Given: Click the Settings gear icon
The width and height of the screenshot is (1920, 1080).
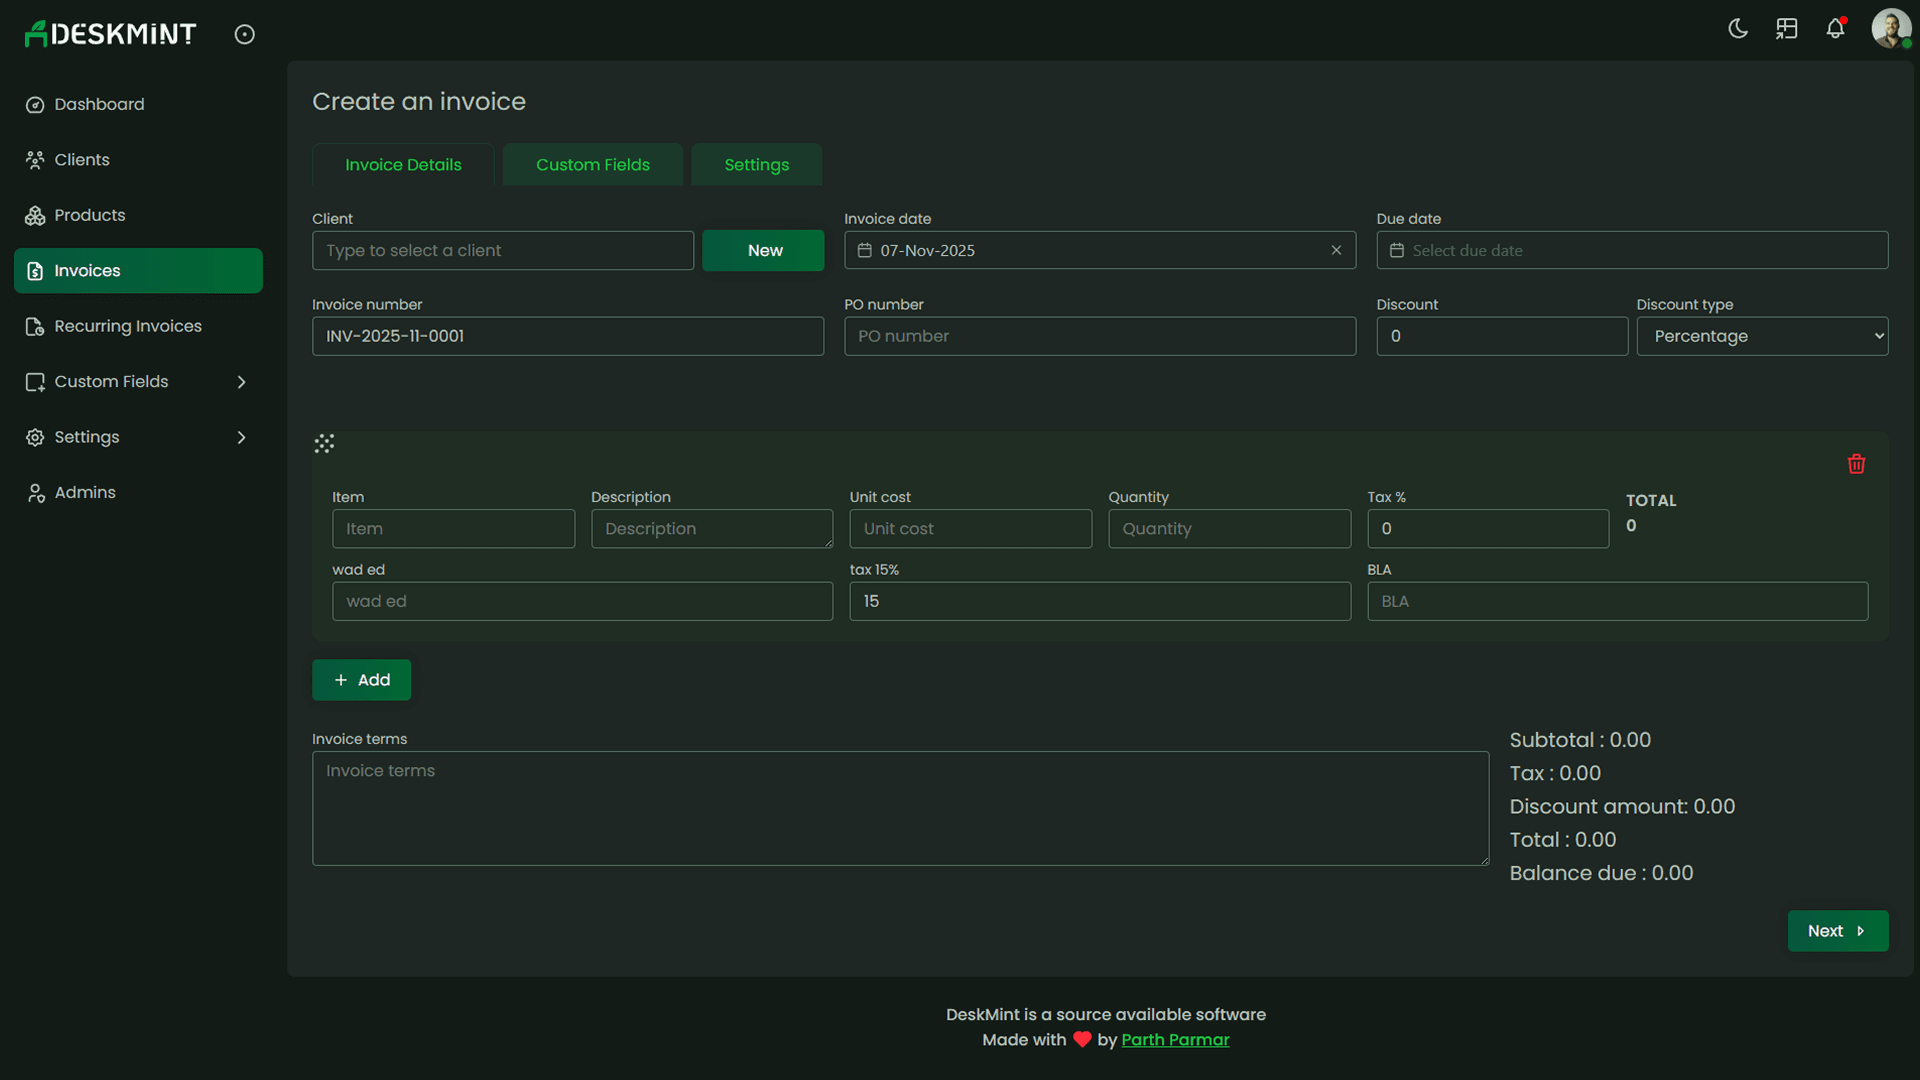Looking at the screenshot, I should tap(35, 437).
